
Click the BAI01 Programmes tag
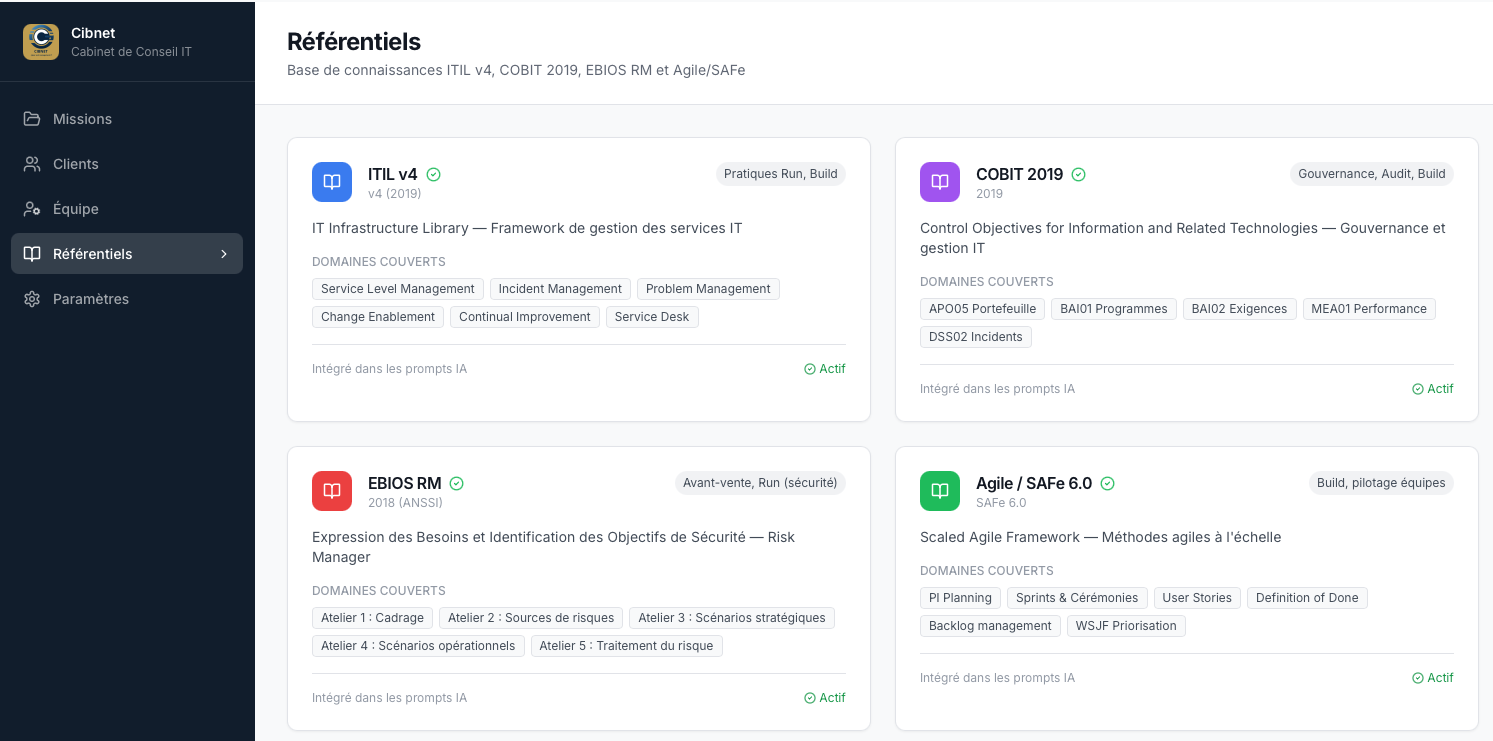click(1114, 309)
